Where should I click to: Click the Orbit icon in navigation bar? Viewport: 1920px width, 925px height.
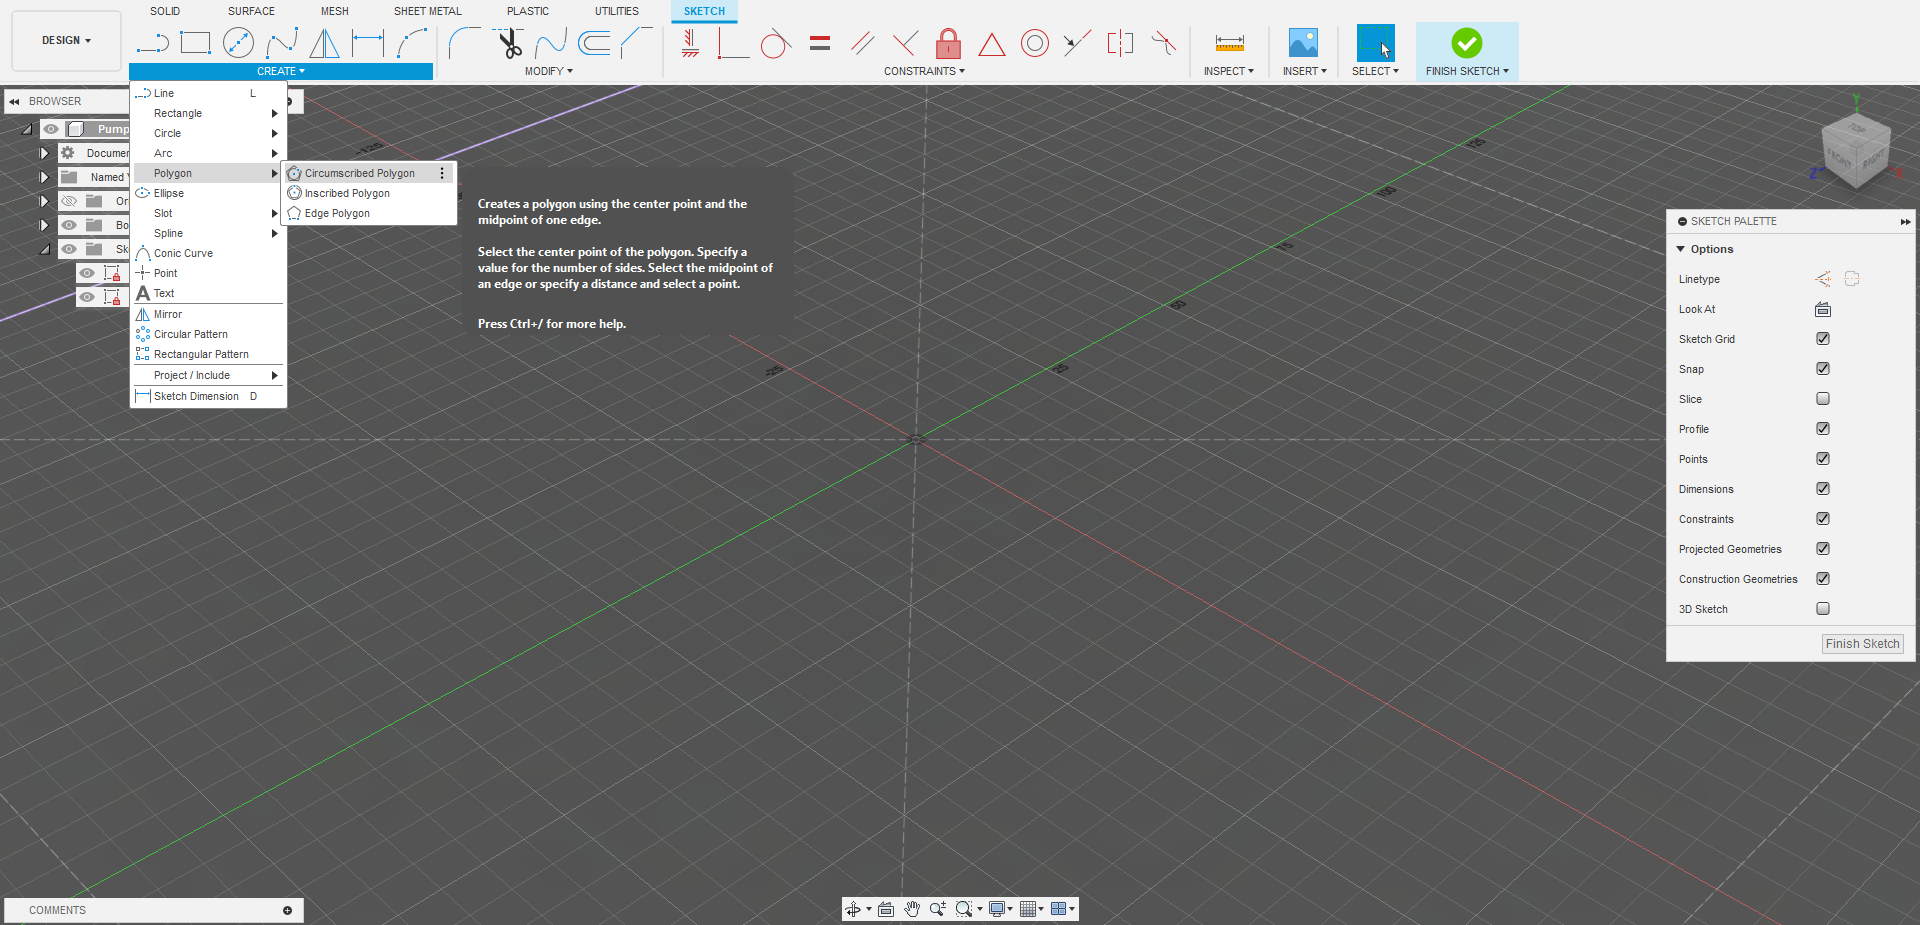pos(853,909)
